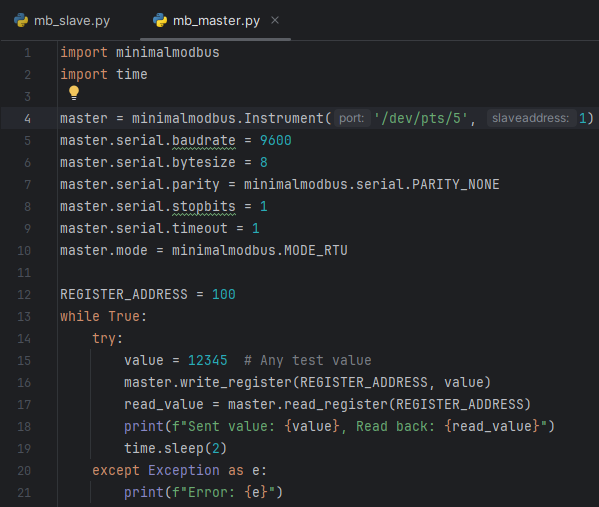Click the yellow lightbulb quick-fix icon
The height and width of the screenshot is (507, 599).
pos(74,93)
